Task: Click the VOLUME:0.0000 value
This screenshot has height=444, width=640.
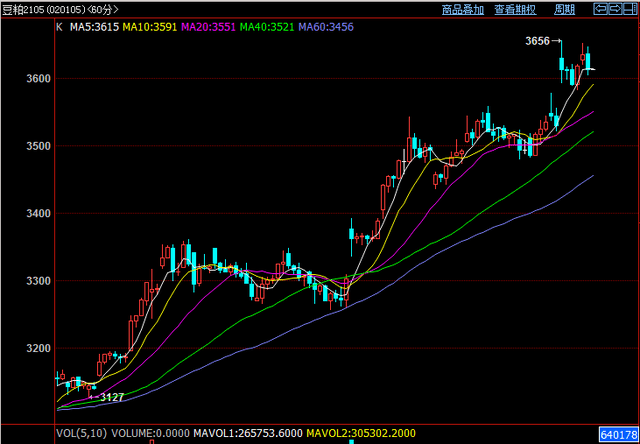Action: [x=151, y=433]
